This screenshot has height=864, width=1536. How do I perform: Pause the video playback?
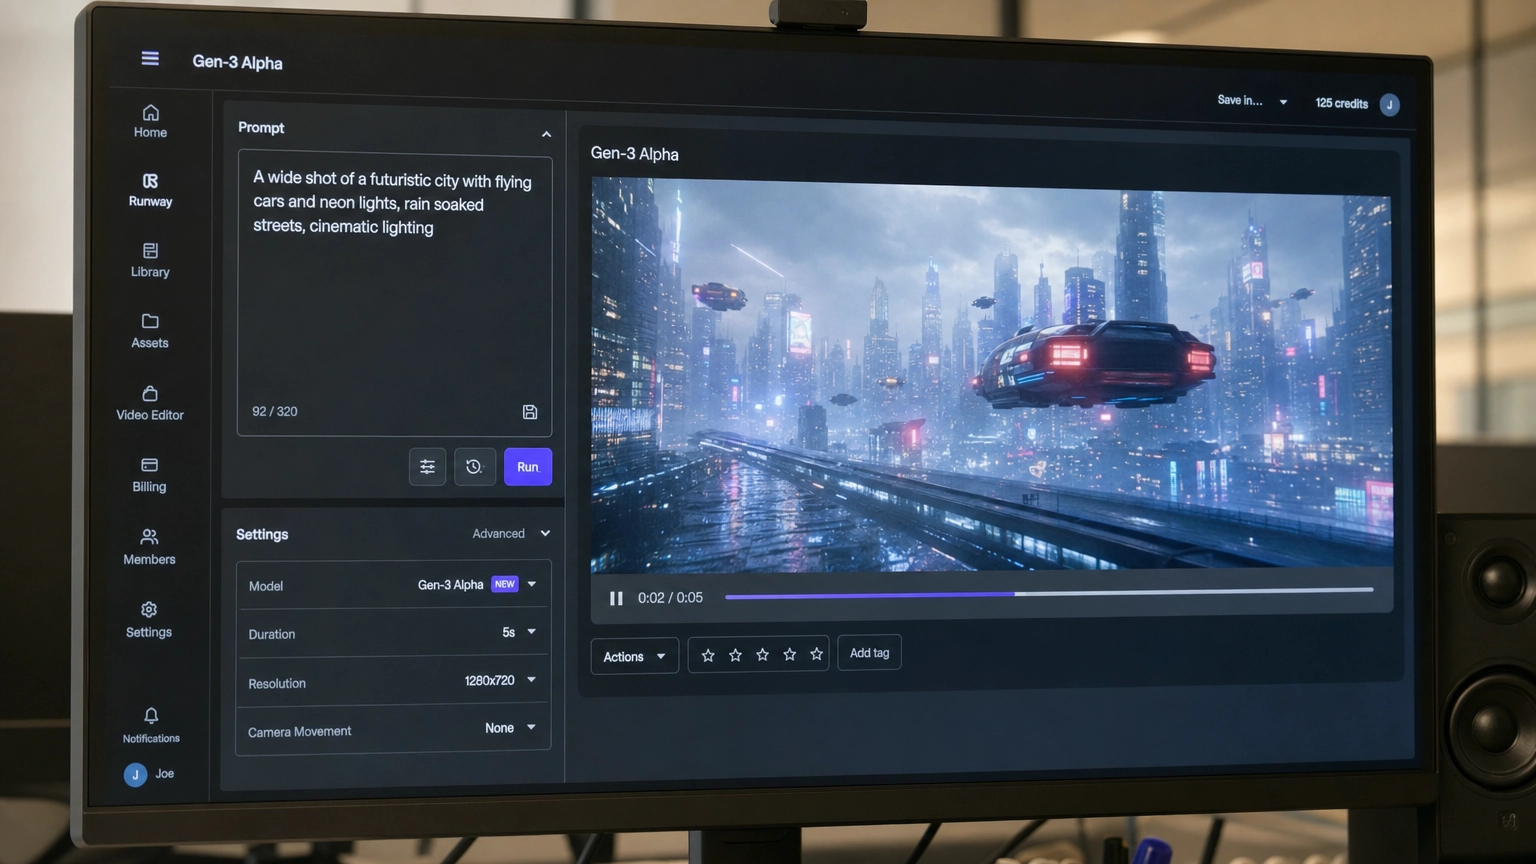[x=616, y=598]
